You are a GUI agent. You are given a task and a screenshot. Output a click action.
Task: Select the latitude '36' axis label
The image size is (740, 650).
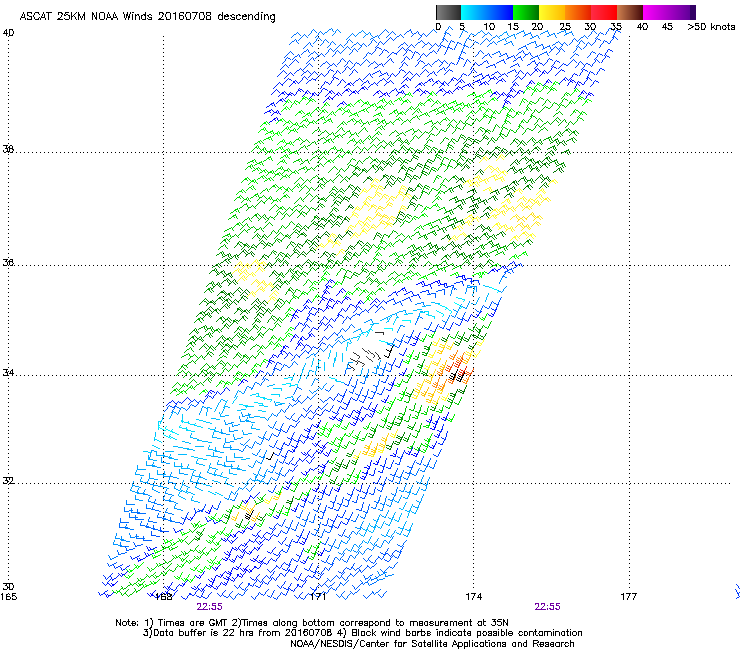(x=8, y=262)
